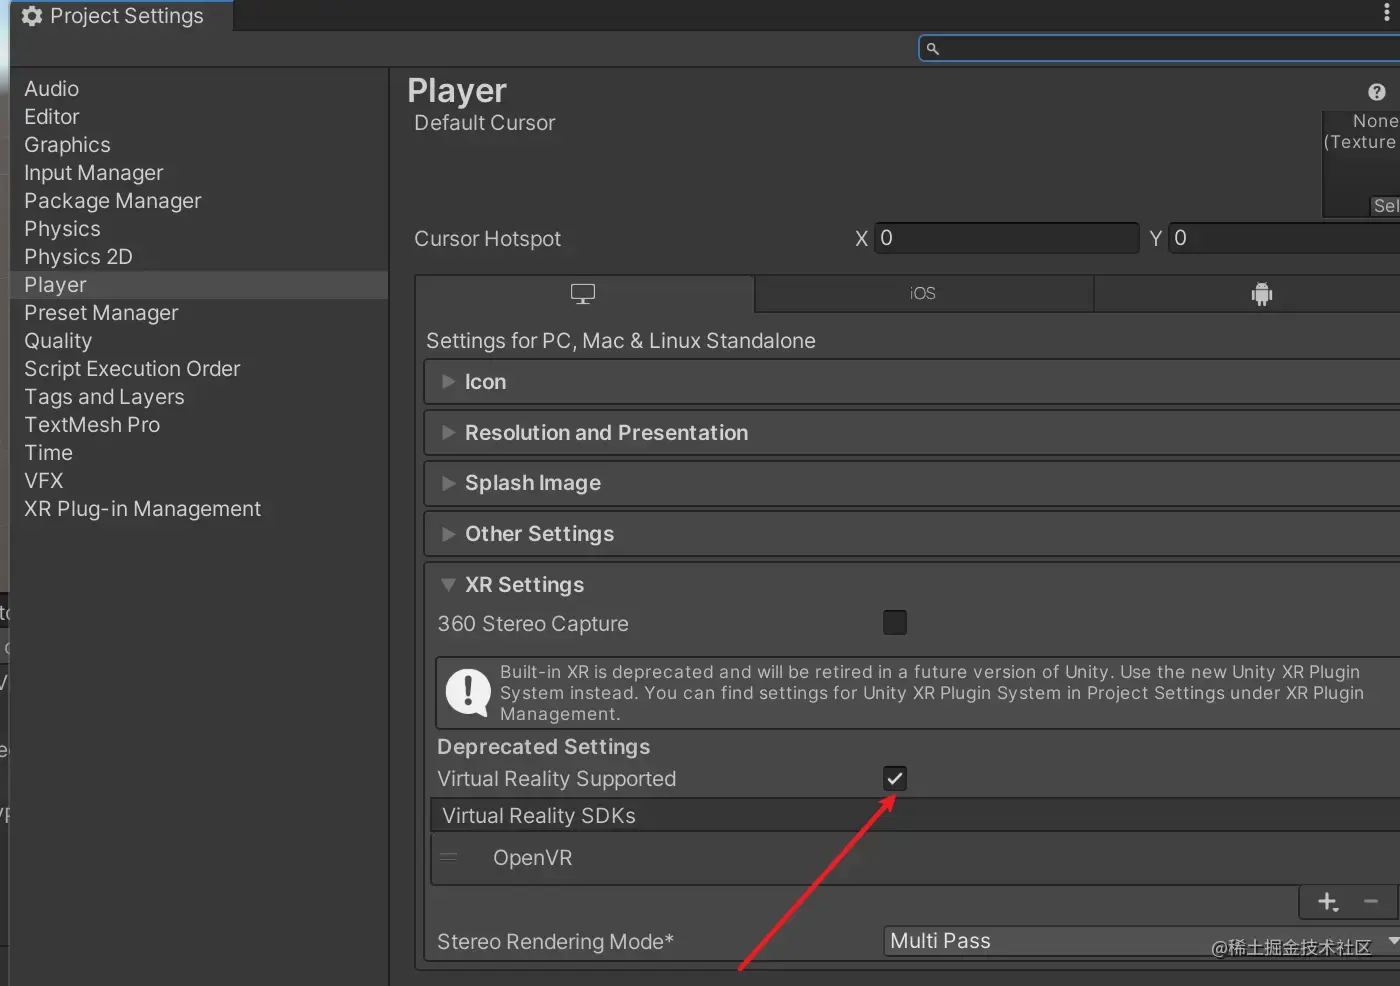Open the Graphics settings category

click(x=67, y=145)
